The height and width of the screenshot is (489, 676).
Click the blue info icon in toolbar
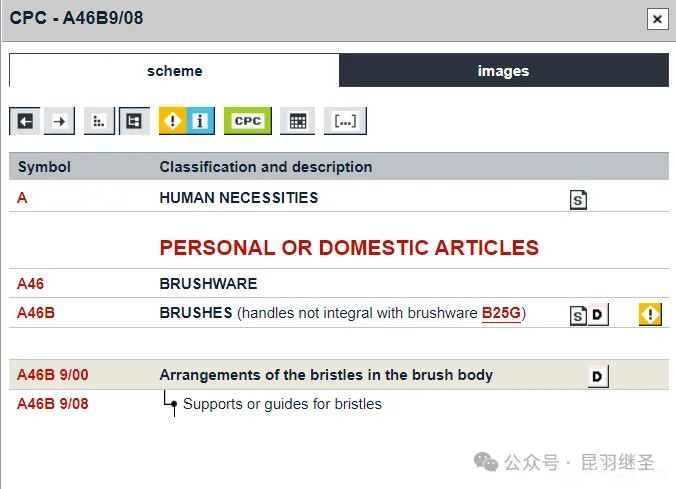pyautogui.click(x=200, y=121)
